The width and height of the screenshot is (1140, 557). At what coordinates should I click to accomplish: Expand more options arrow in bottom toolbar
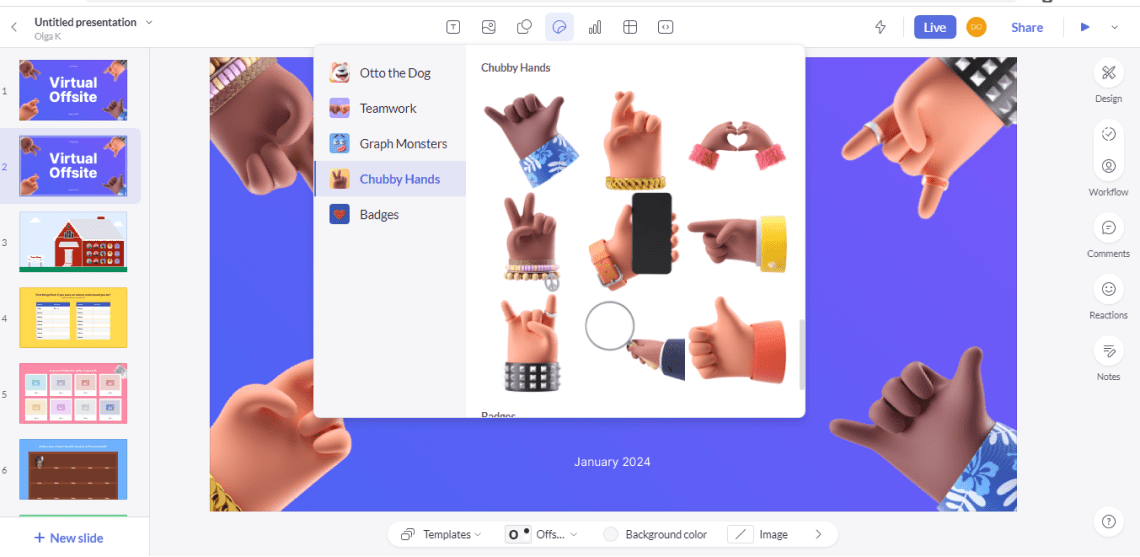tap(818, 534)
